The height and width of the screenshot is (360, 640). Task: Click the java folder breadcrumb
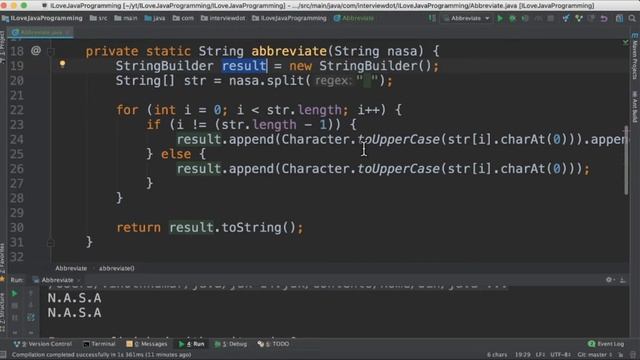(x=155, y=18)
